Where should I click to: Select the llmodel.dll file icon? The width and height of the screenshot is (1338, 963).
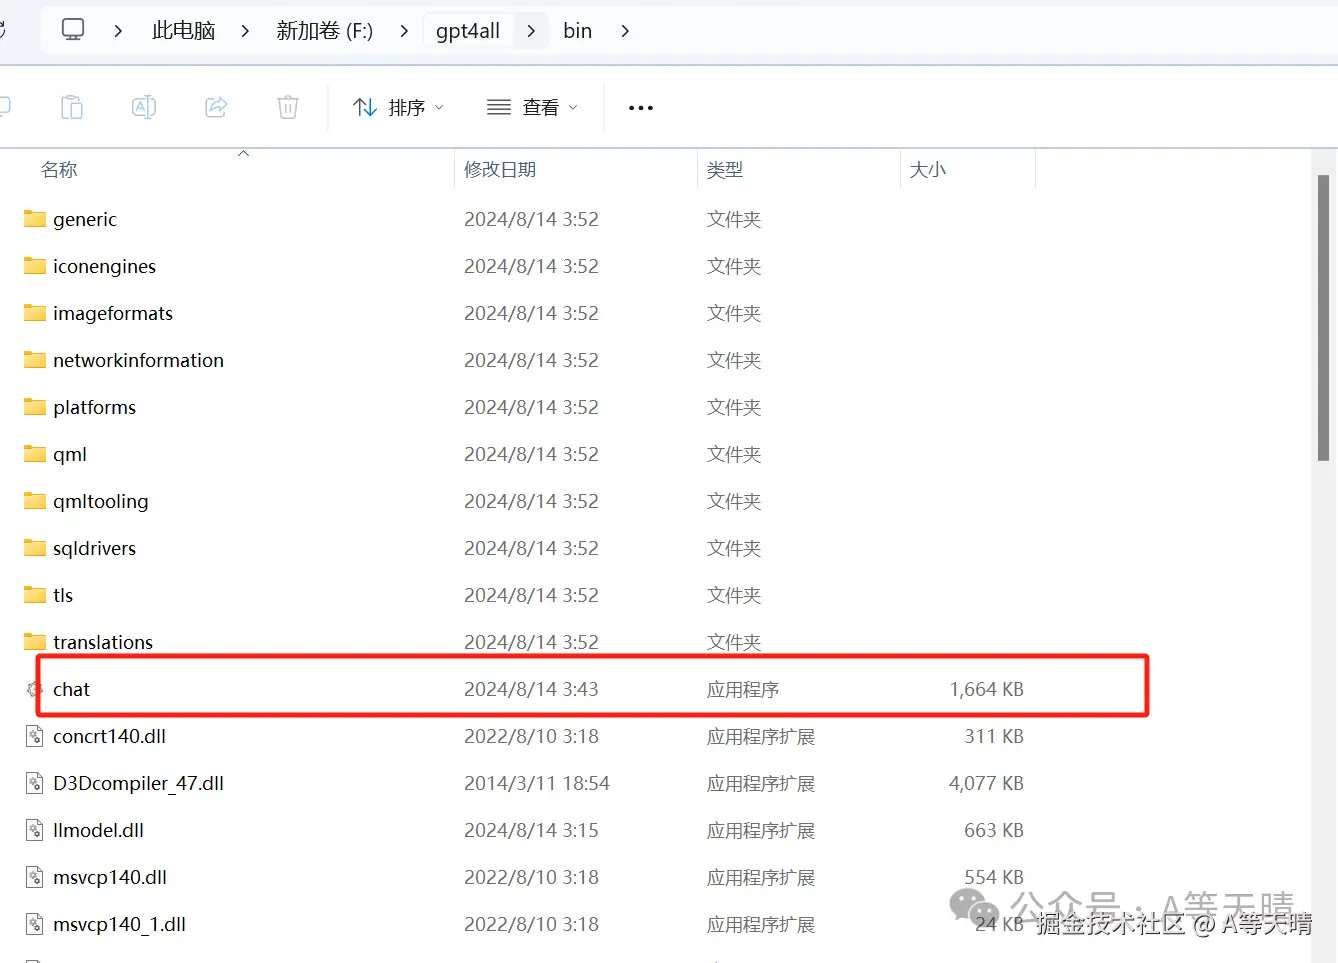pyautogui.click(x=35, y=830)
